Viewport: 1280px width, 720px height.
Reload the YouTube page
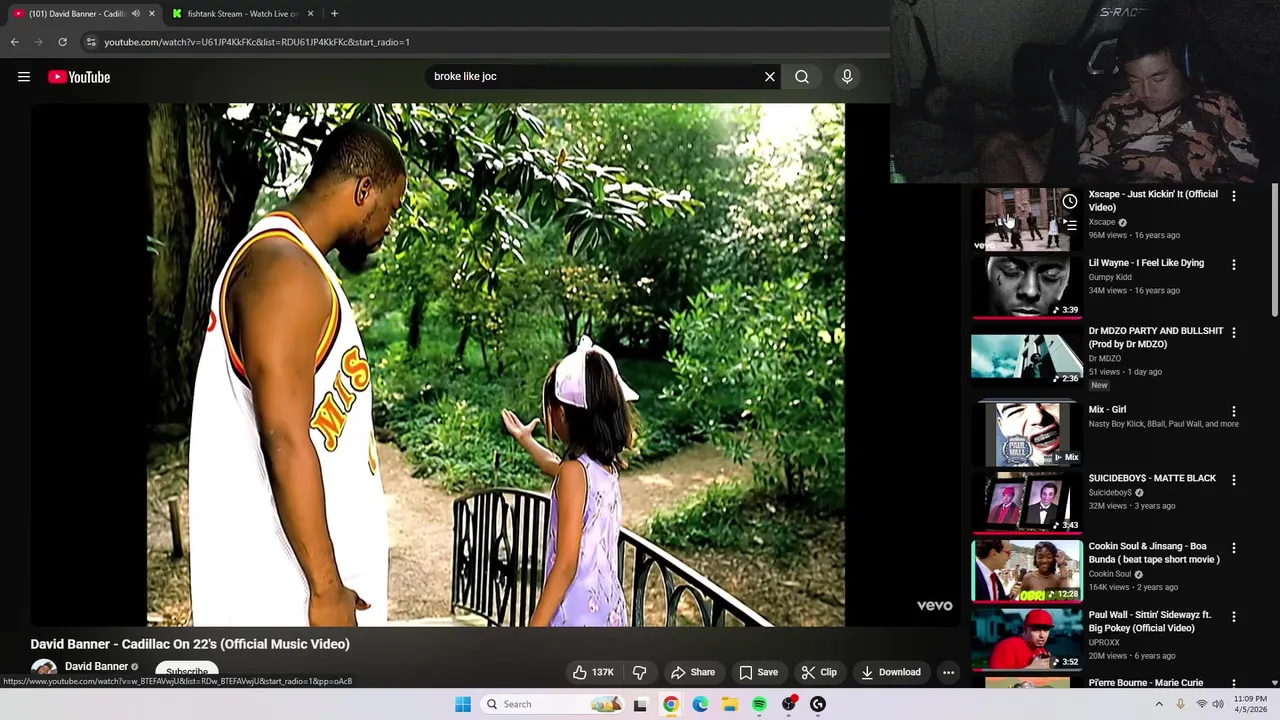[62, 42]
